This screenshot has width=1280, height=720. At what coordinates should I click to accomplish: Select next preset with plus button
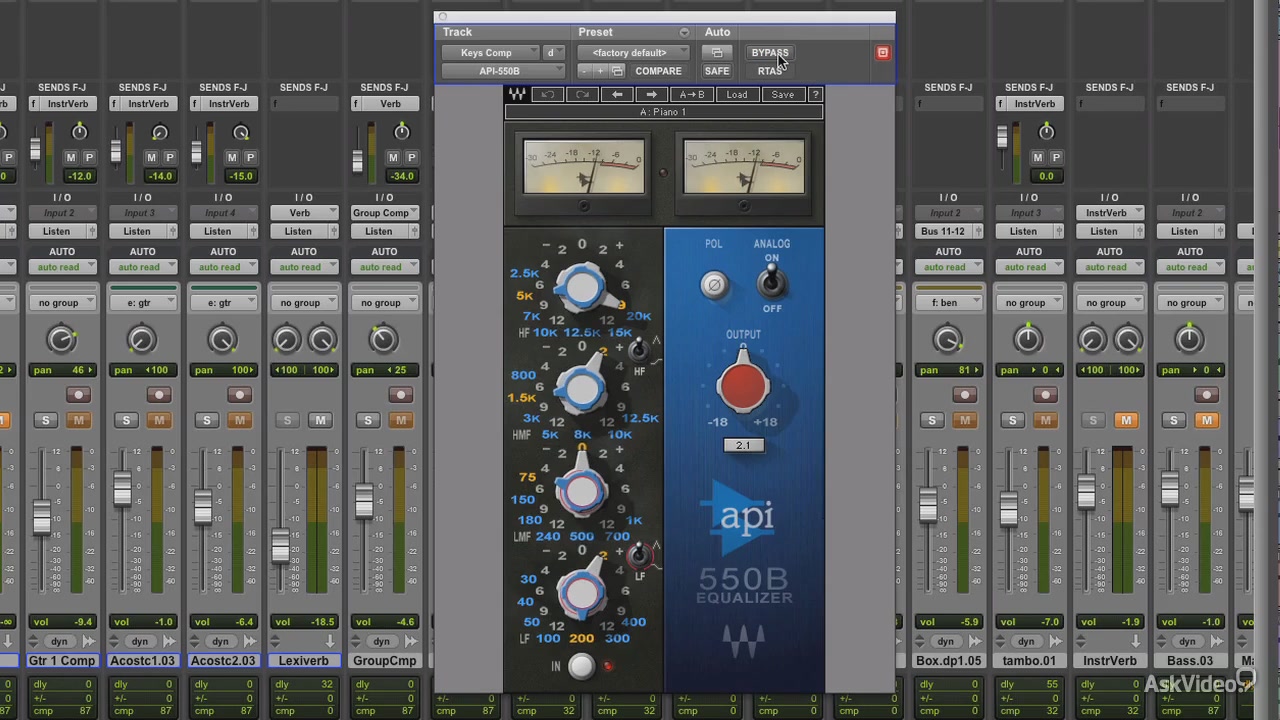(600, 71)
